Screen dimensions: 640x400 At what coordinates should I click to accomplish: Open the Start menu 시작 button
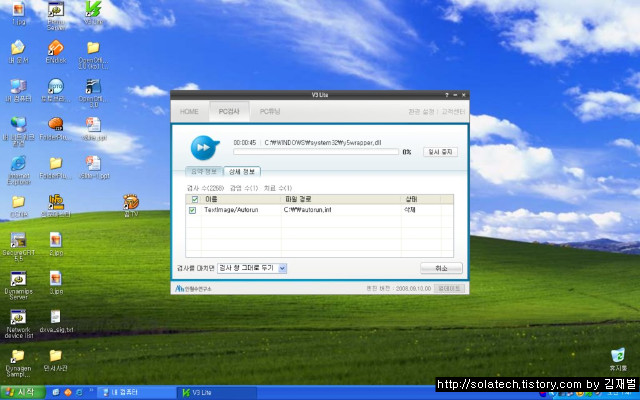pos(22,393)
